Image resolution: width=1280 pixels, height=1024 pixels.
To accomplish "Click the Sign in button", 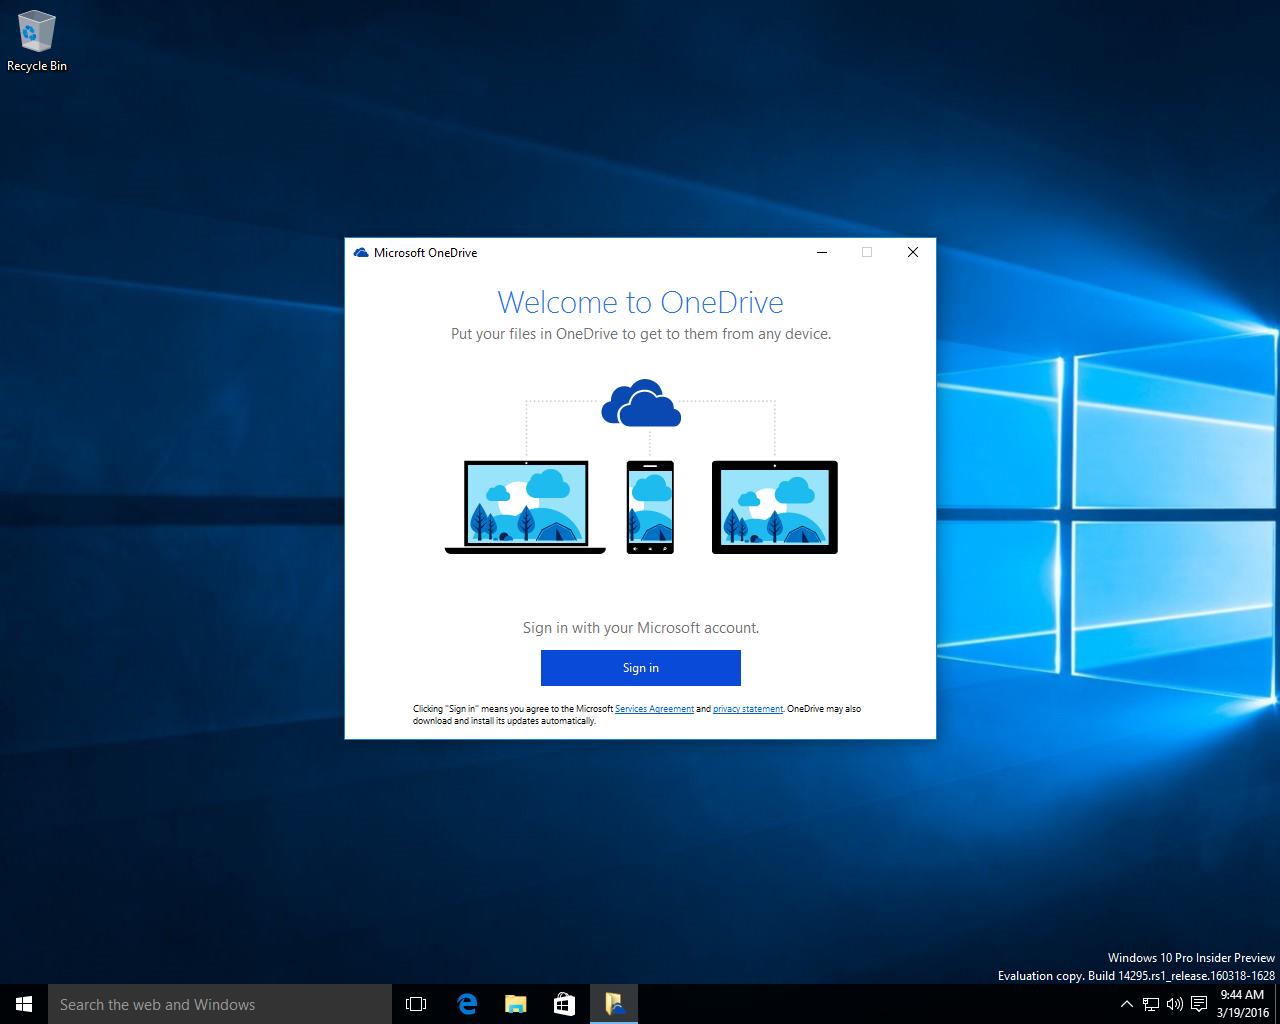I will (640, 668).
